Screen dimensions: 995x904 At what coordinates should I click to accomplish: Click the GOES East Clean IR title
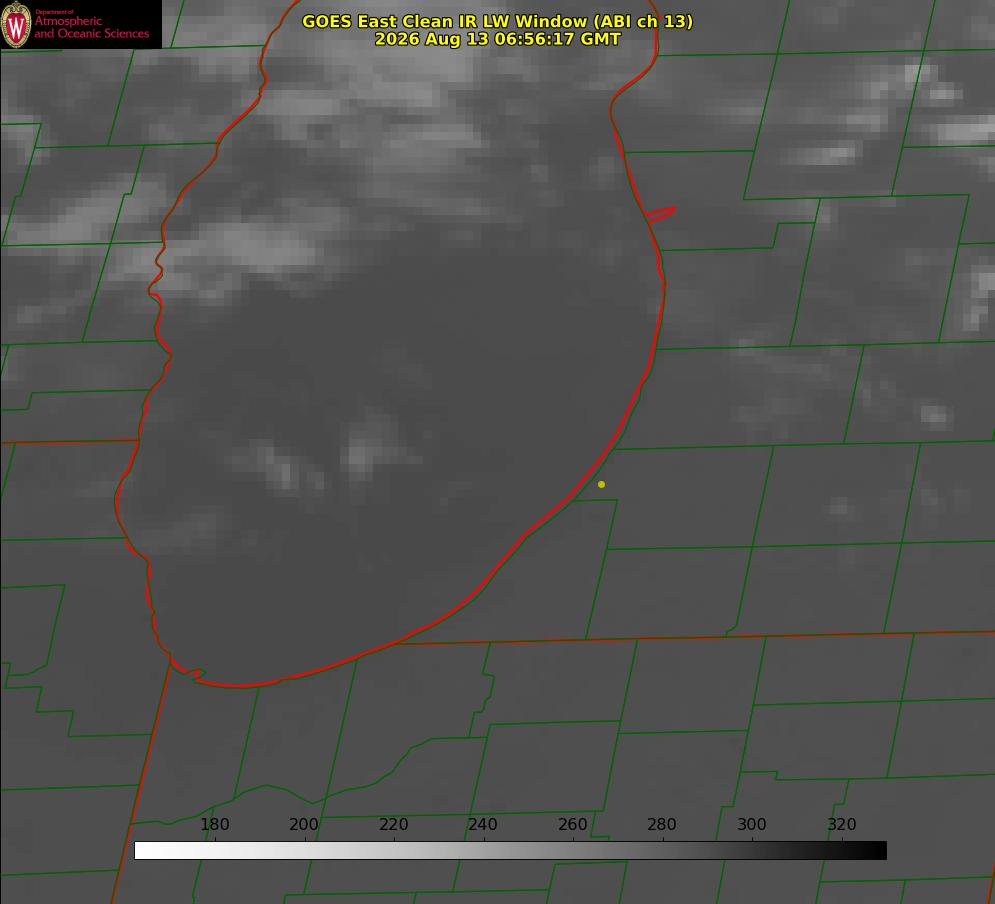pos(498,21)
